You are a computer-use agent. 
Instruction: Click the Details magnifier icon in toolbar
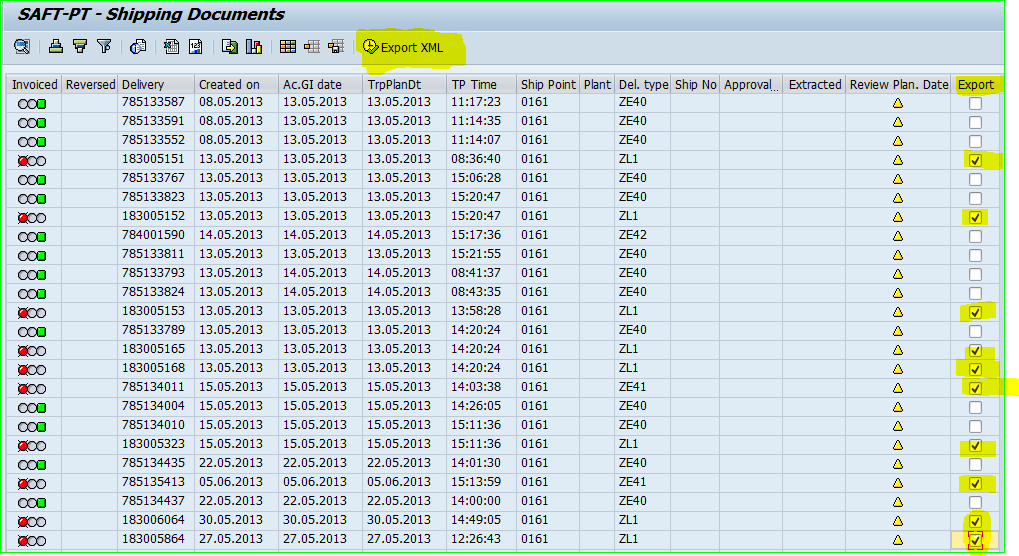pyautogui.click(x=22, y=46)
